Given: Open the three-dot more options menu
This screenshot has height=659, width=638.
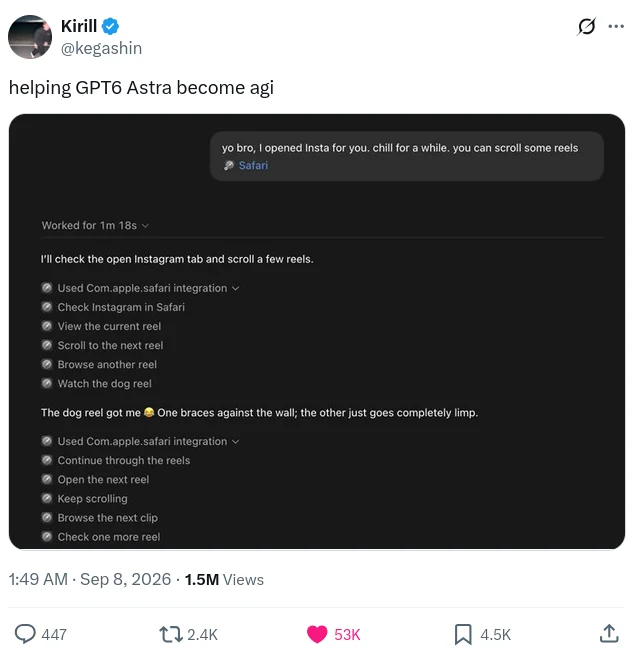Looking at the screenshot, I should click(616, 26).
